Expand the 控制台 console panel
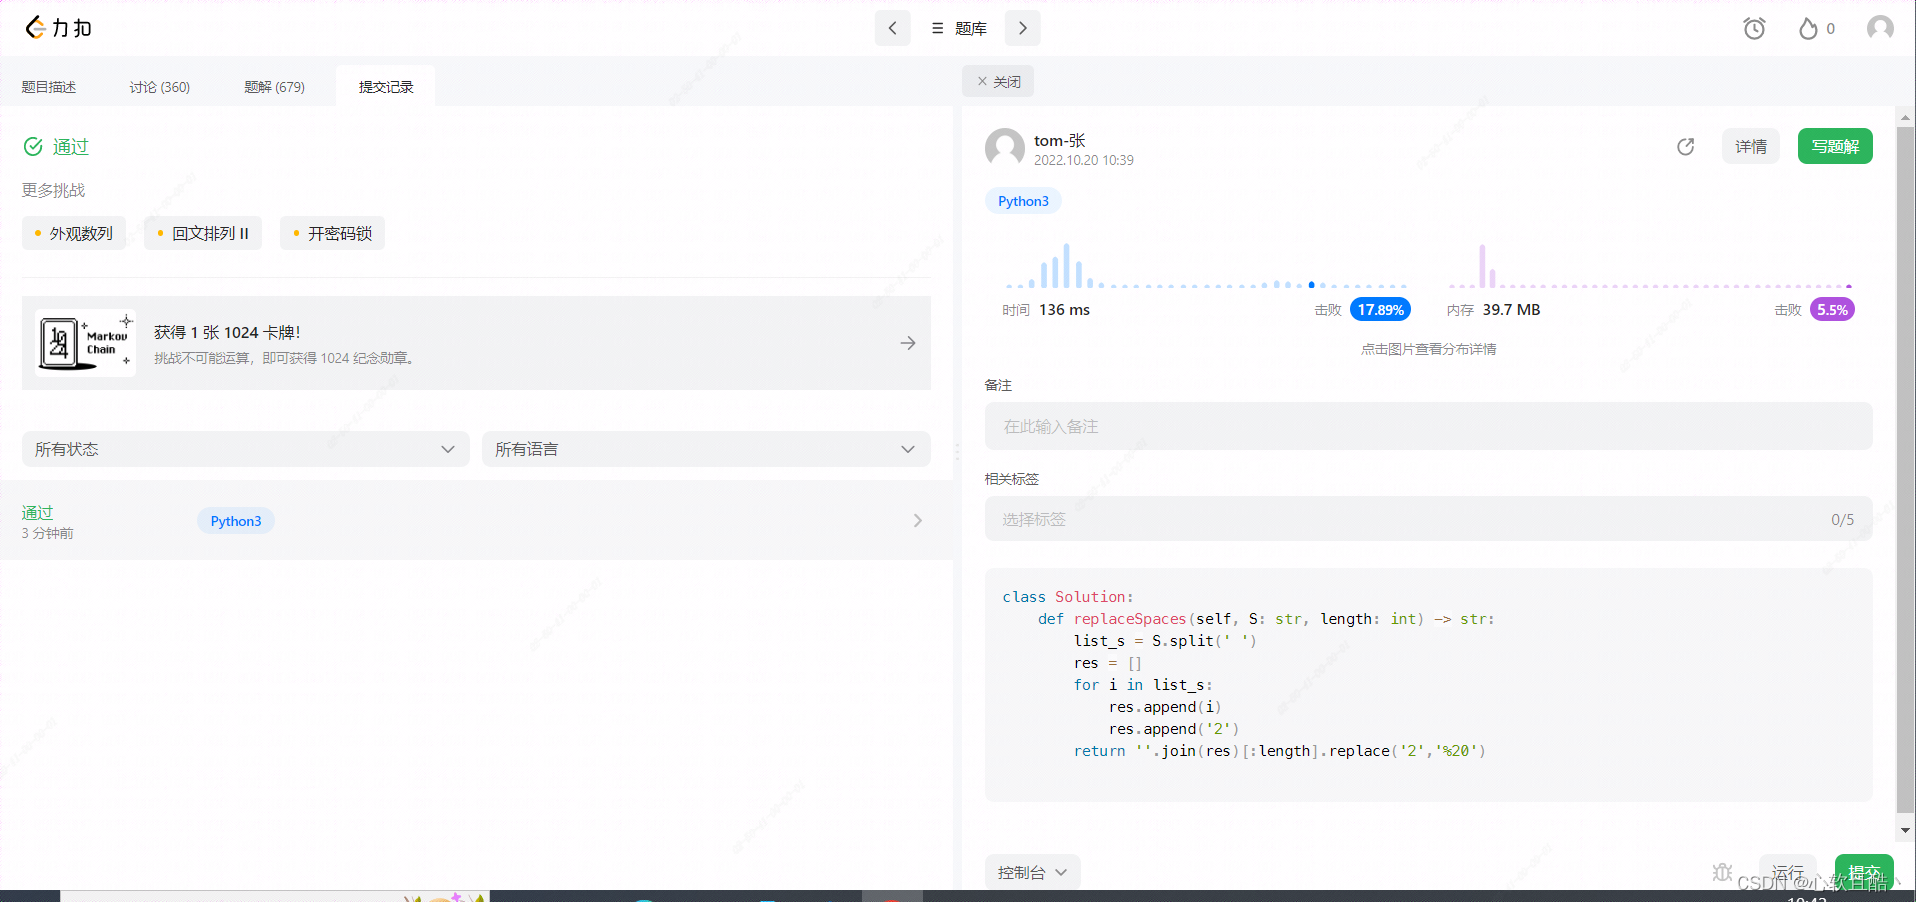The height and width of the screenshot is (902, 1916). click(1032, 872)
